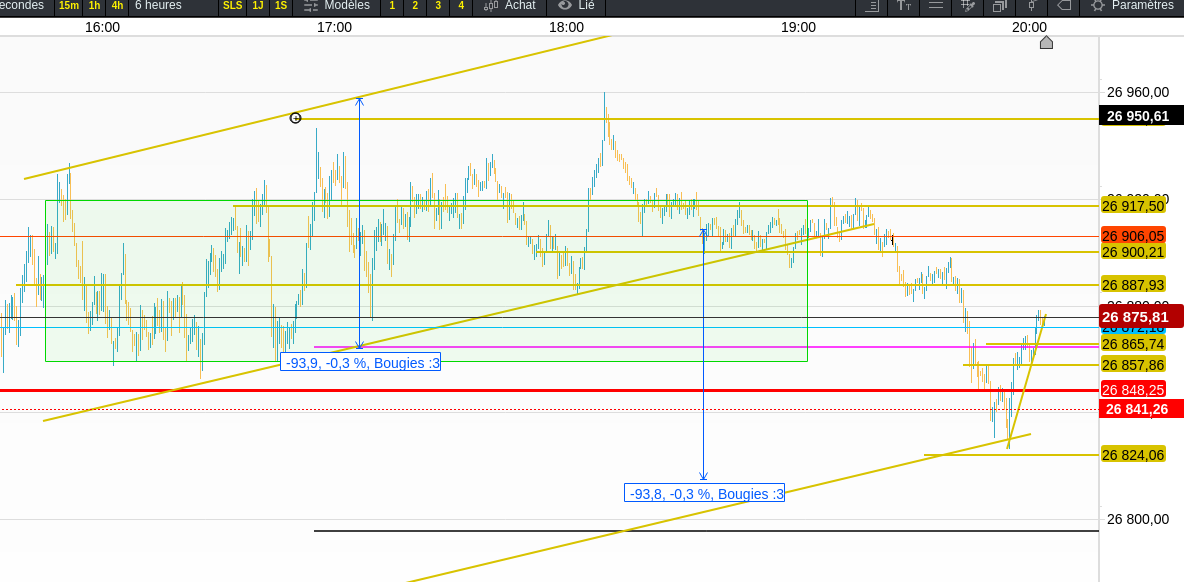Viewport: 1184px width, 582px height.
Task: Open the Modèles templates dropdown
Action: [x=336, y=6]
